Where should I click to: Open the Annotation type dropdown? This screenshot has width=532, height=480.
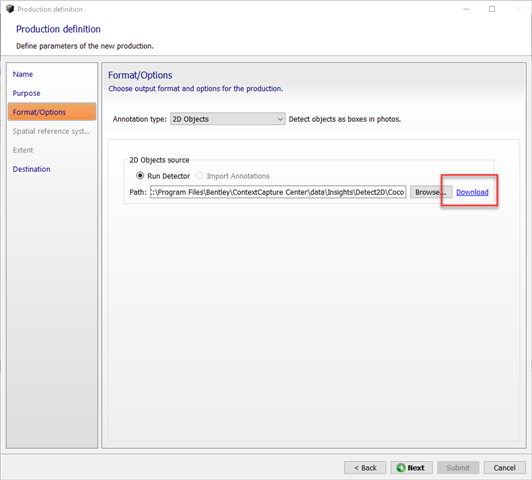pos(228,119)
